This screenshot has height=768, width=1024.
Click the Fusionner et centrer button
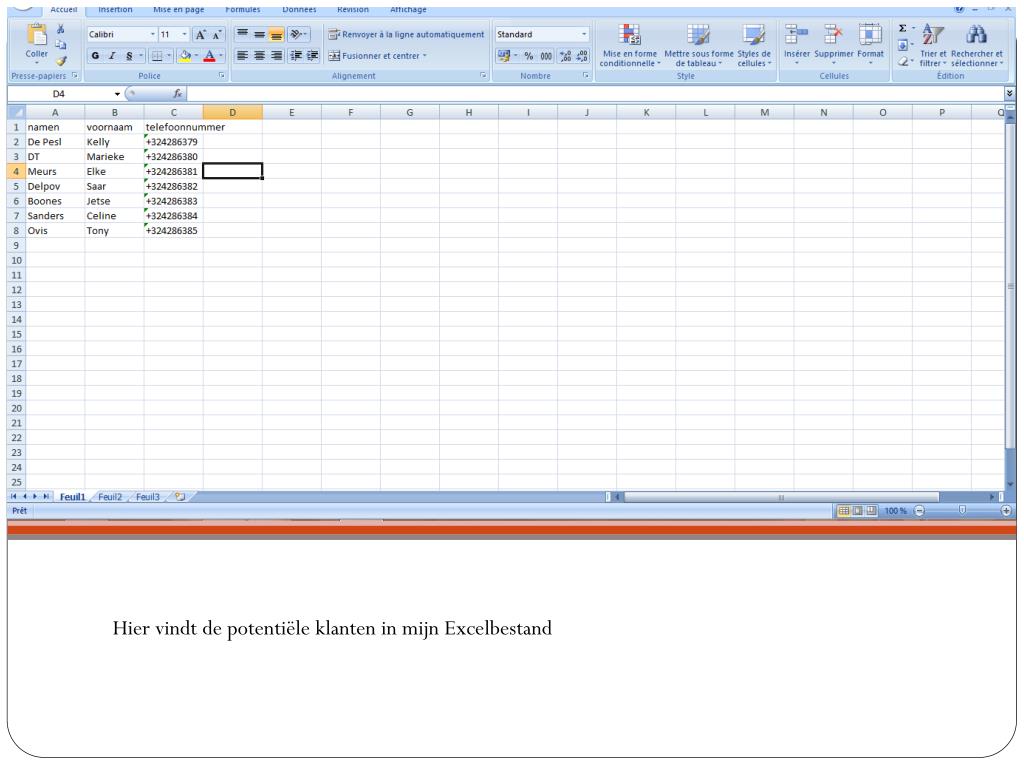pos(377,56)
